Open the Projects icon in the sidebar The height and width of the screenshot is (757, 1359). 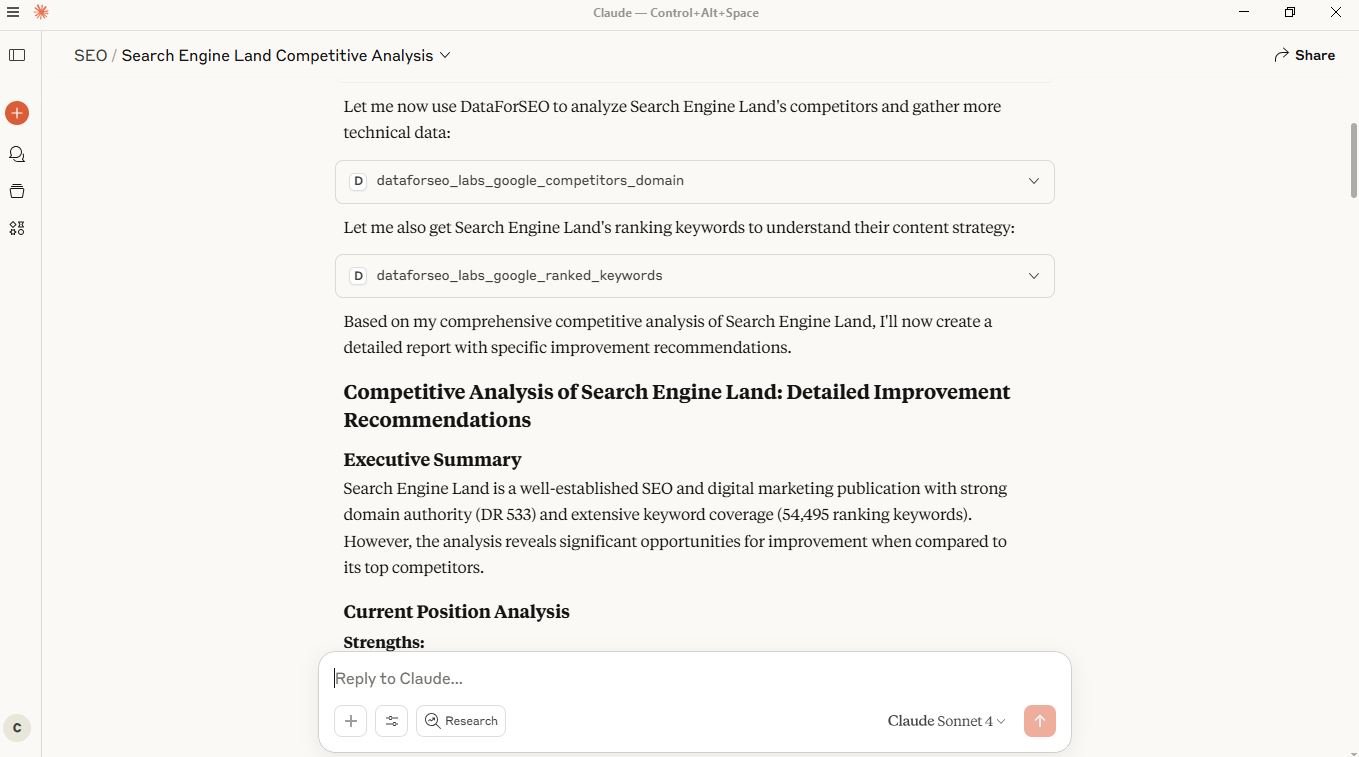coord(16,191)
